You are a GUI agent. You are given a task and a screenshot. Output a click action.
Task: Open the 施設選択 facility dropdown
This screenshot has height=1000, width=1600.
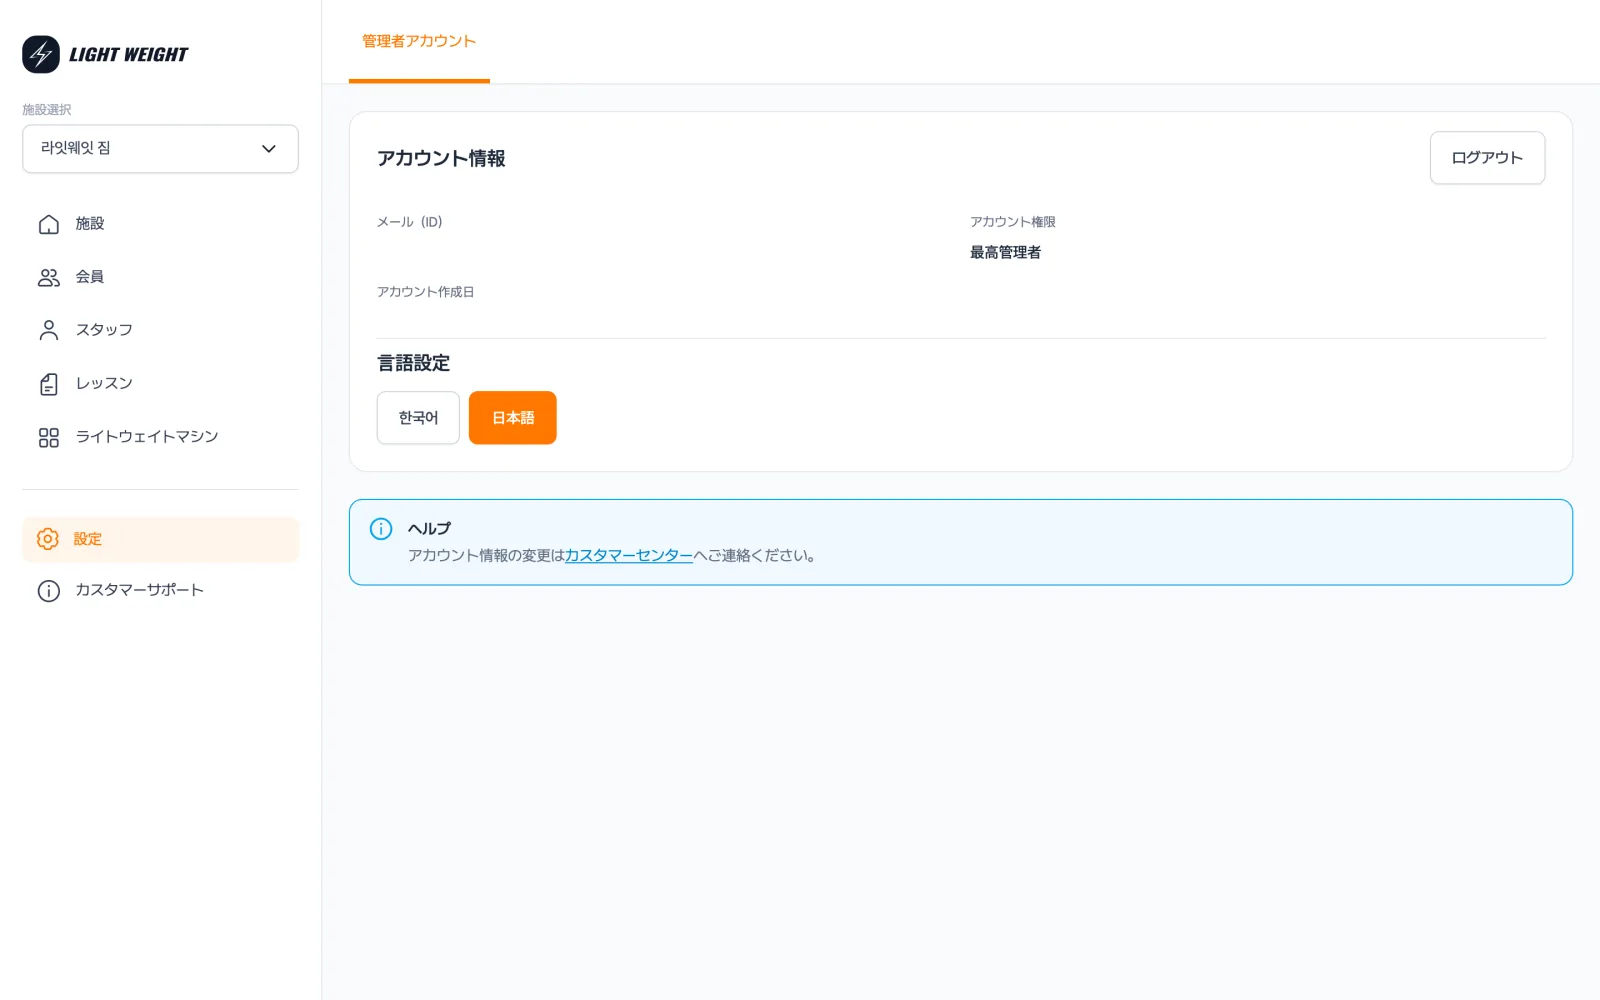tap(160, 149)
